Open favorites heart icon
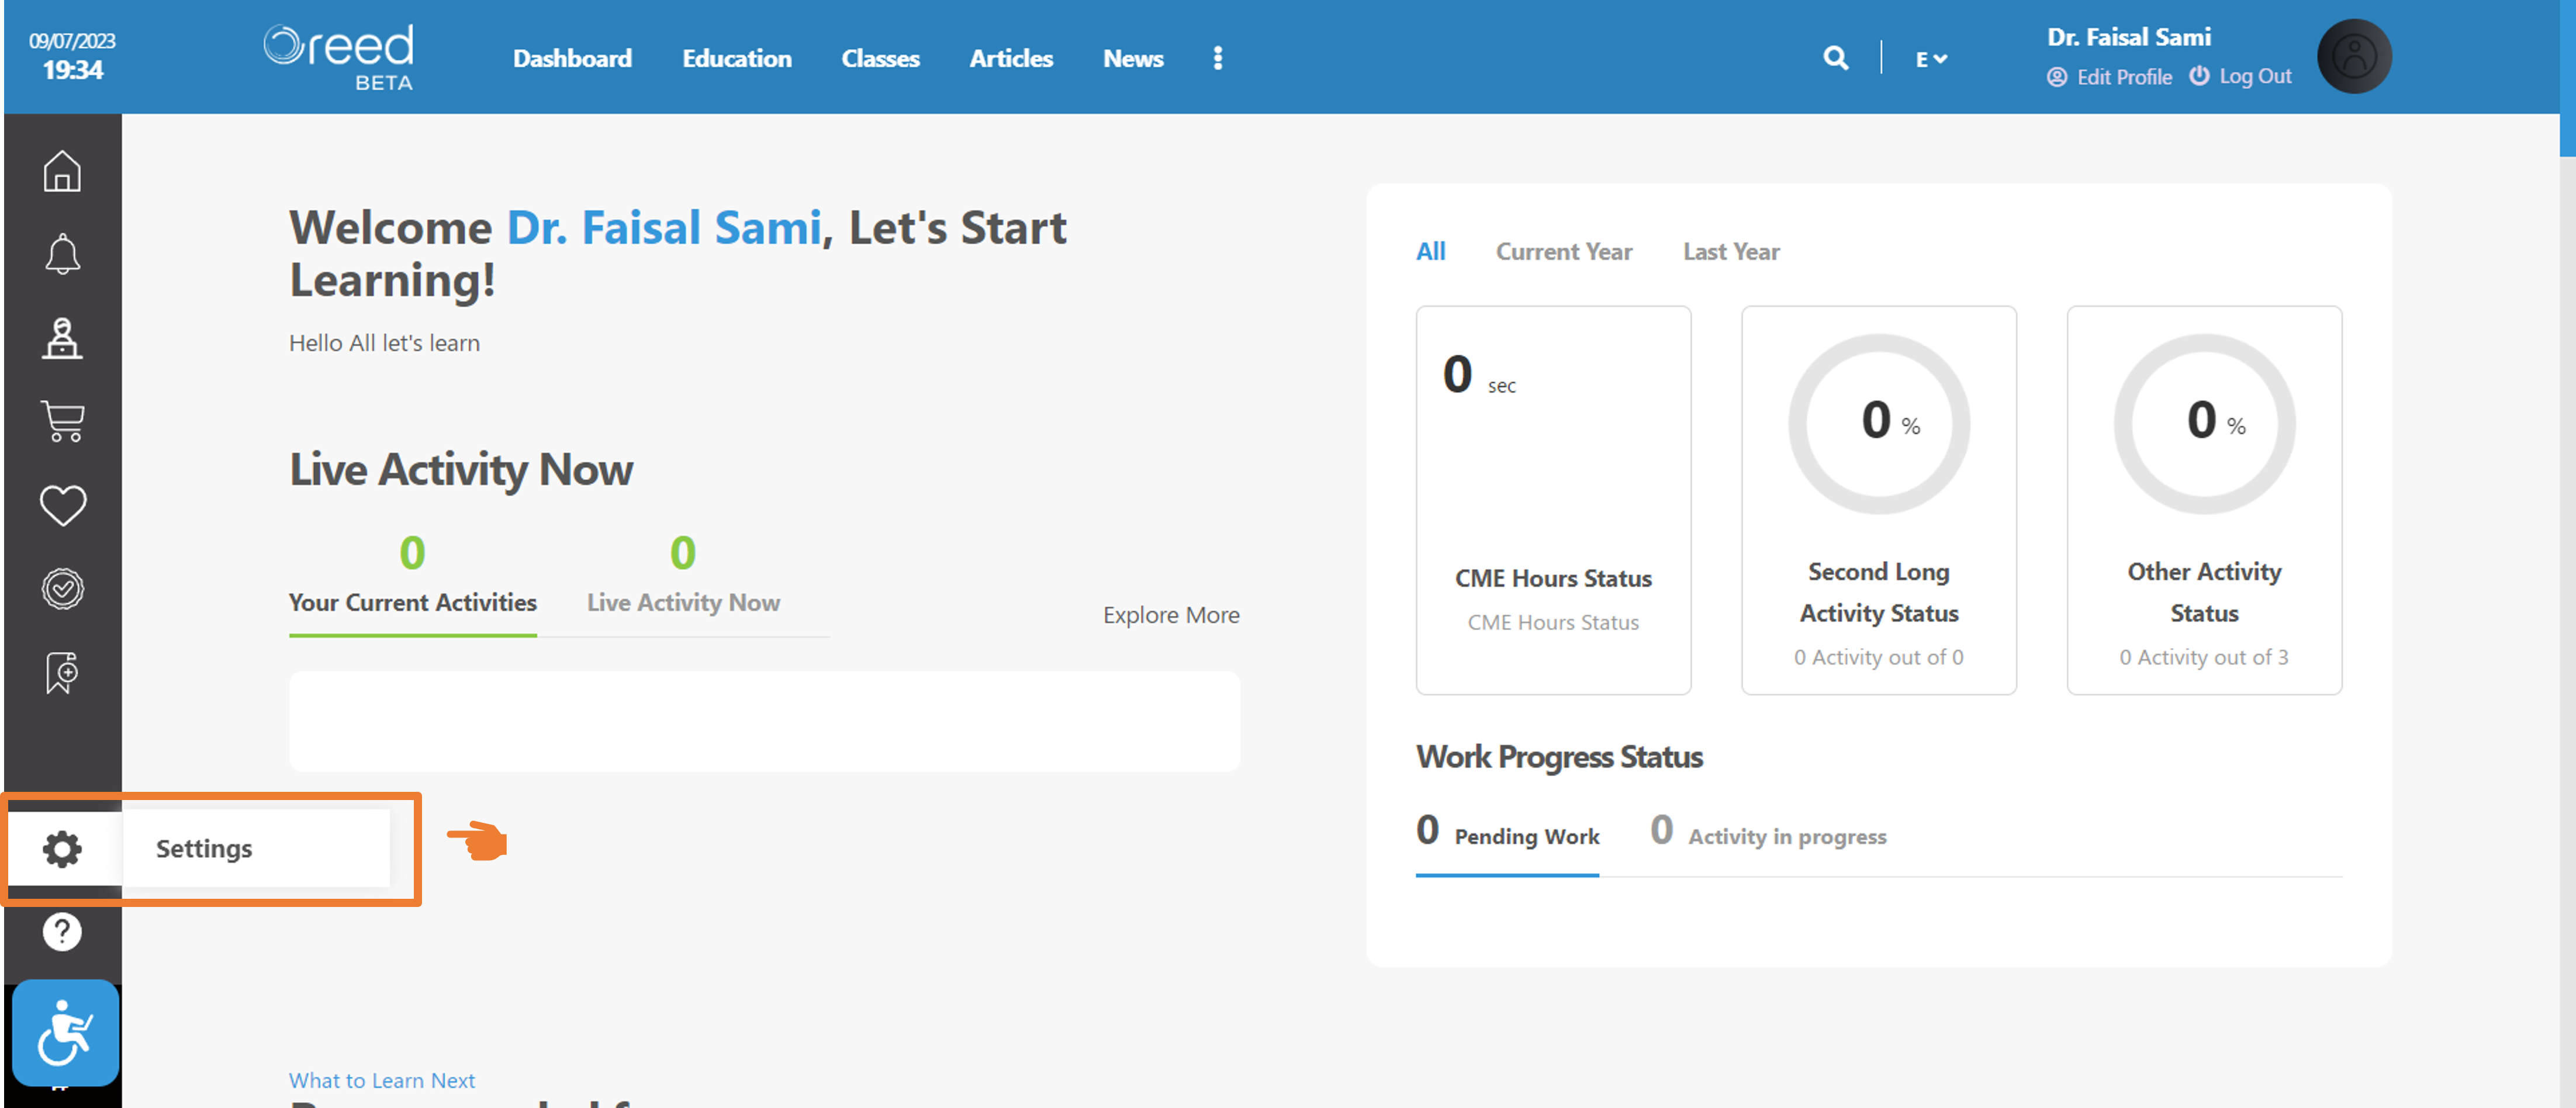The image size is (2576, 1108). 62,505
